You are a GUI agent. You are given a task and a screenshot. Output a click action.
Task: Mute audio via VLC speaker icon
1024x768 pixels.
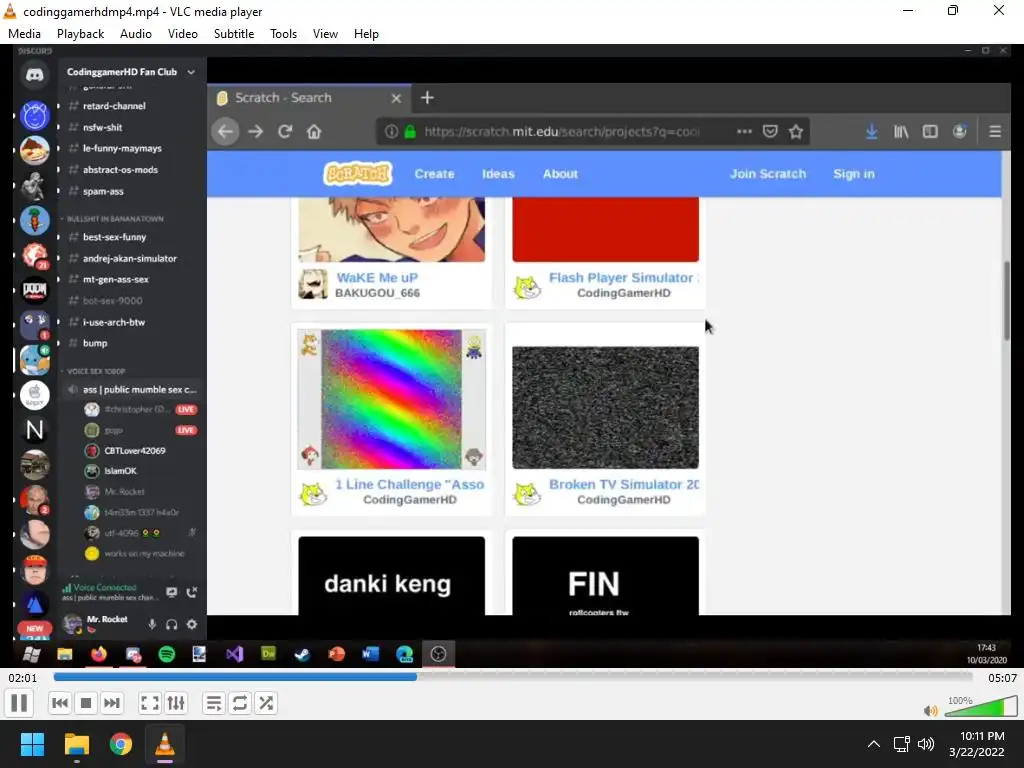931,711
